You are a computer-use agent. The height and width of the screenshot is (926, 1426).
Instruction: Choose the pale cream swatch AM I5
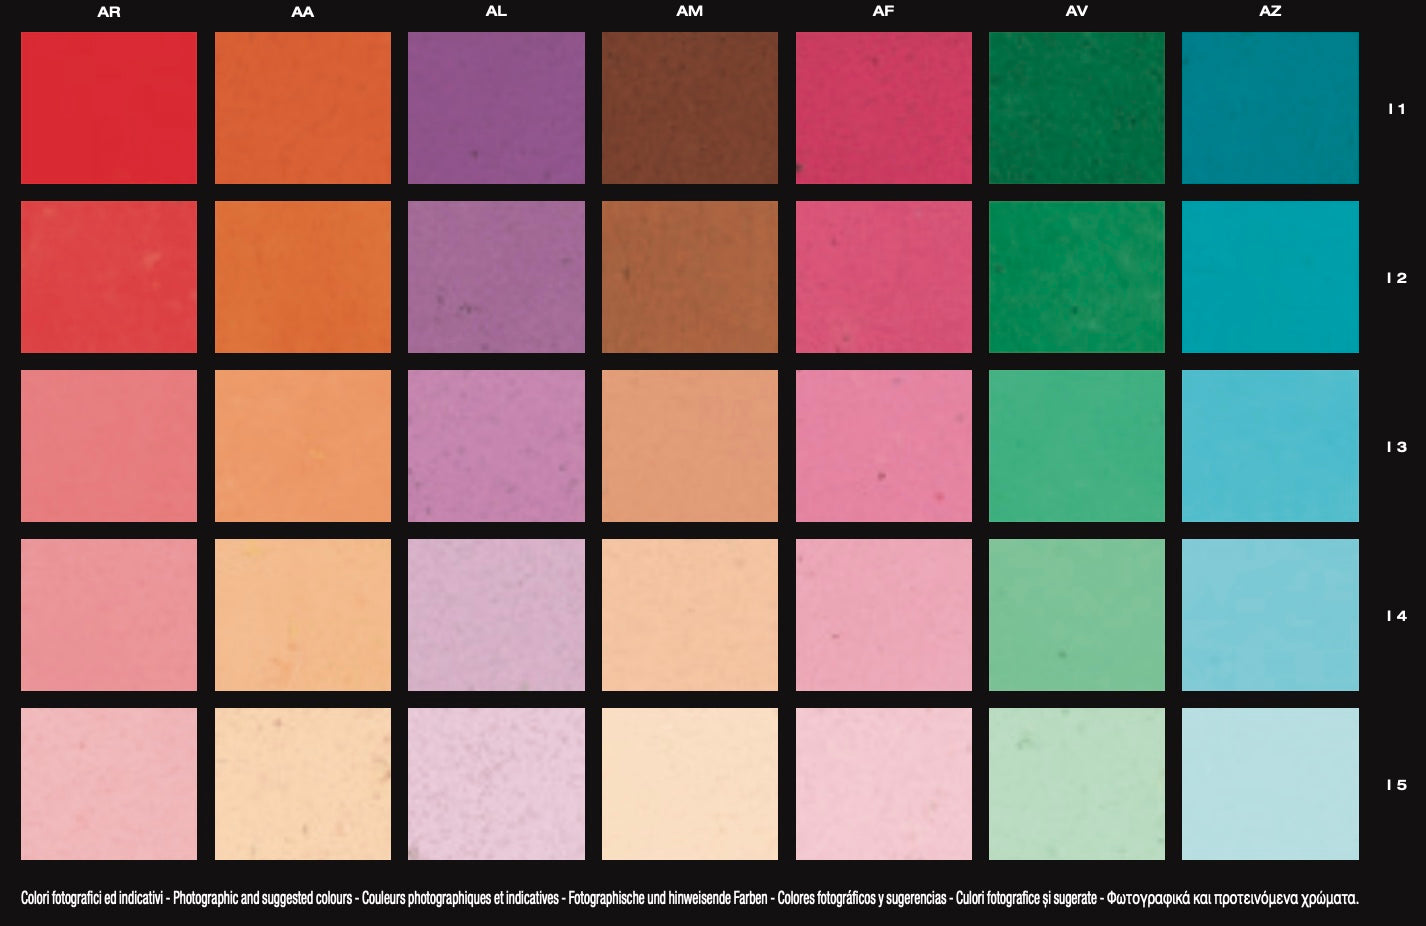point(689,784)
